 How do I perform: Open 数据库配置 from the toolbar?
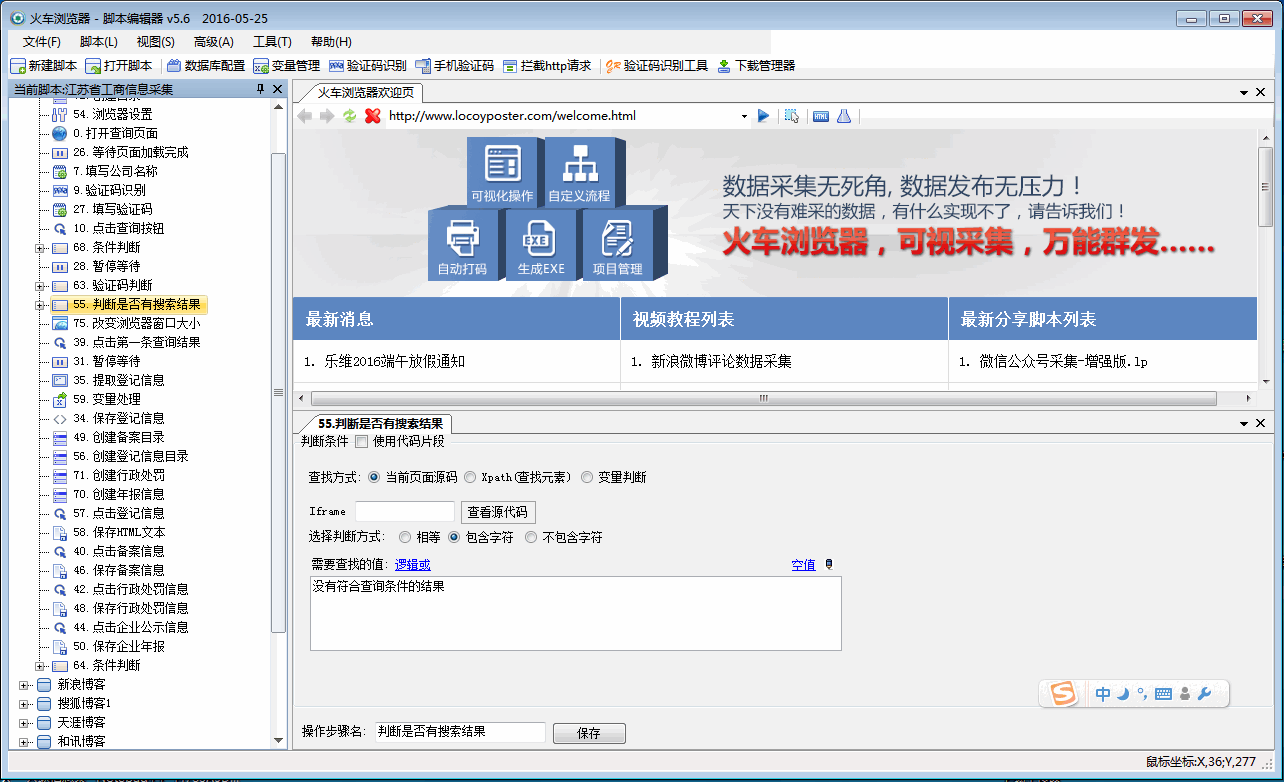[x=206, y=66]
